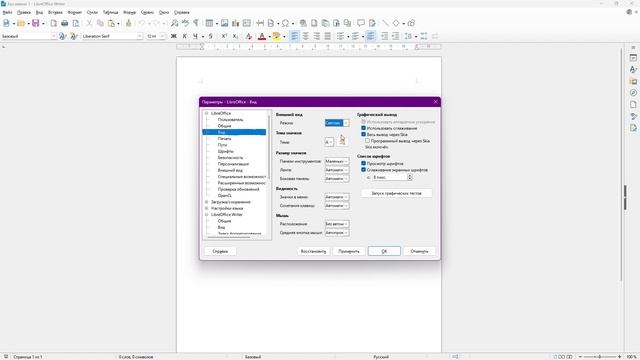This screenshot has height=360, width=640.
Task: Open the Menu icons visibility dropdown
Action: [337, 197]
